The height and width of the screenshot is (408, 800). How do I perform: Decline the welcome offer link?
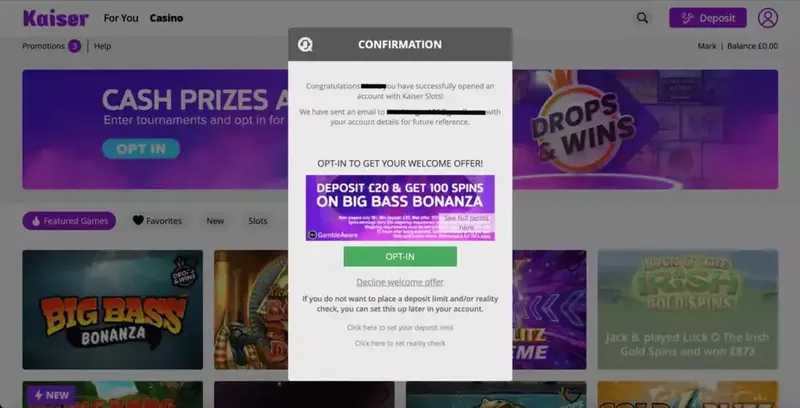(x=400, y=282)
